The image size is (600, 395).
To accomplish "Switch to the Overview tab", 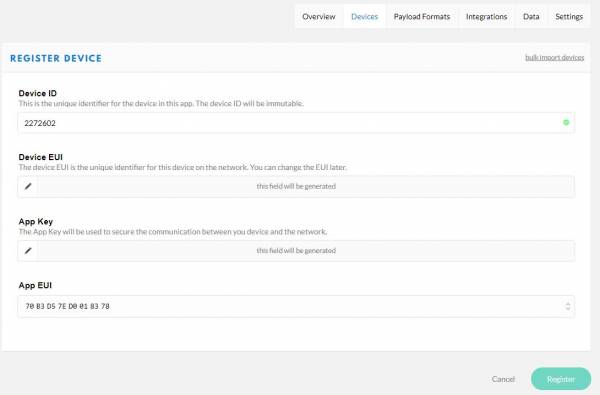I will (319, 16).
